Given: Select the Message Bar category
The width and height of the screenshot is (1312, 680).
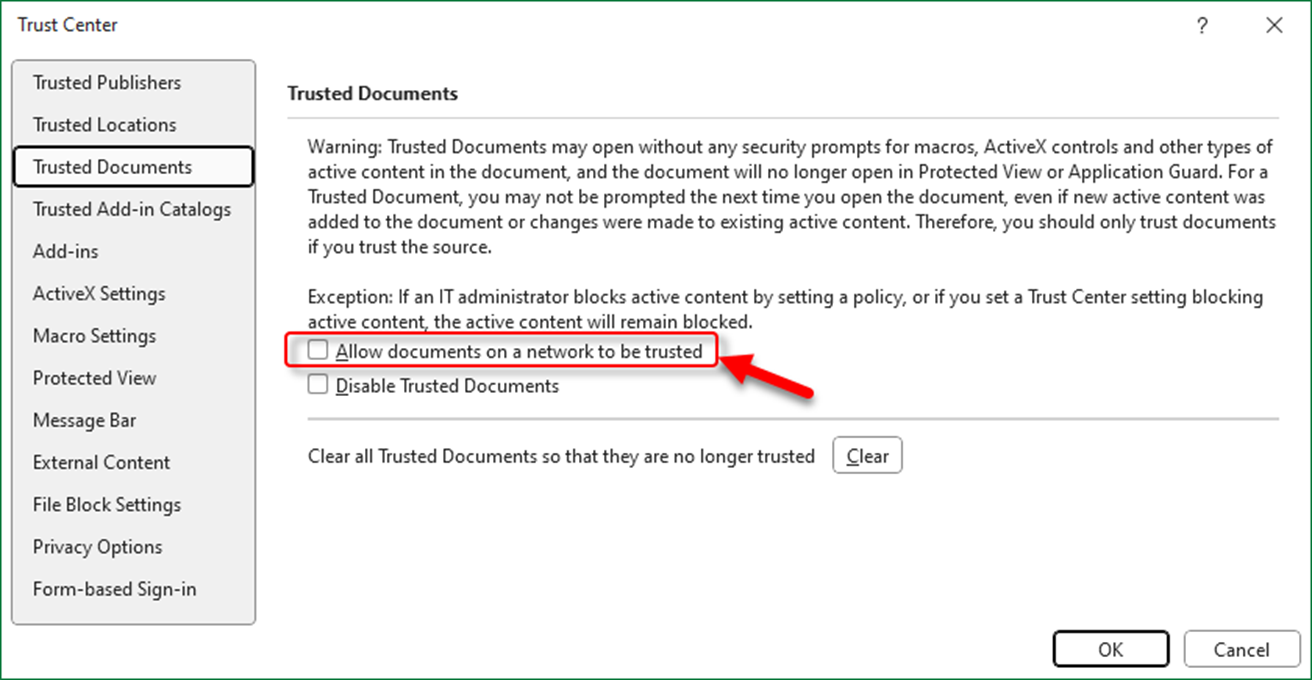Looking at the screenshot, I should click(84, 420).
